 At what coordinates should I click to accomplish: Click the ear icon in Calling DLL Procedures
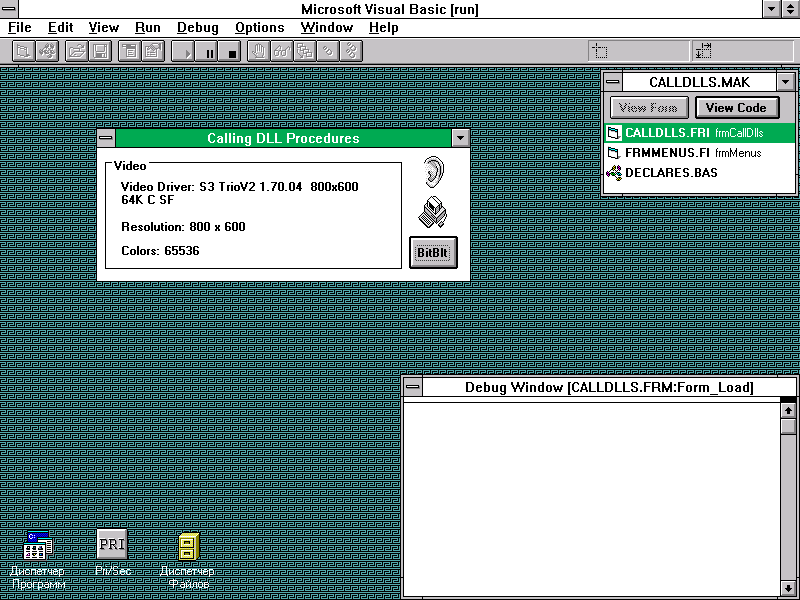coord(434,171)
